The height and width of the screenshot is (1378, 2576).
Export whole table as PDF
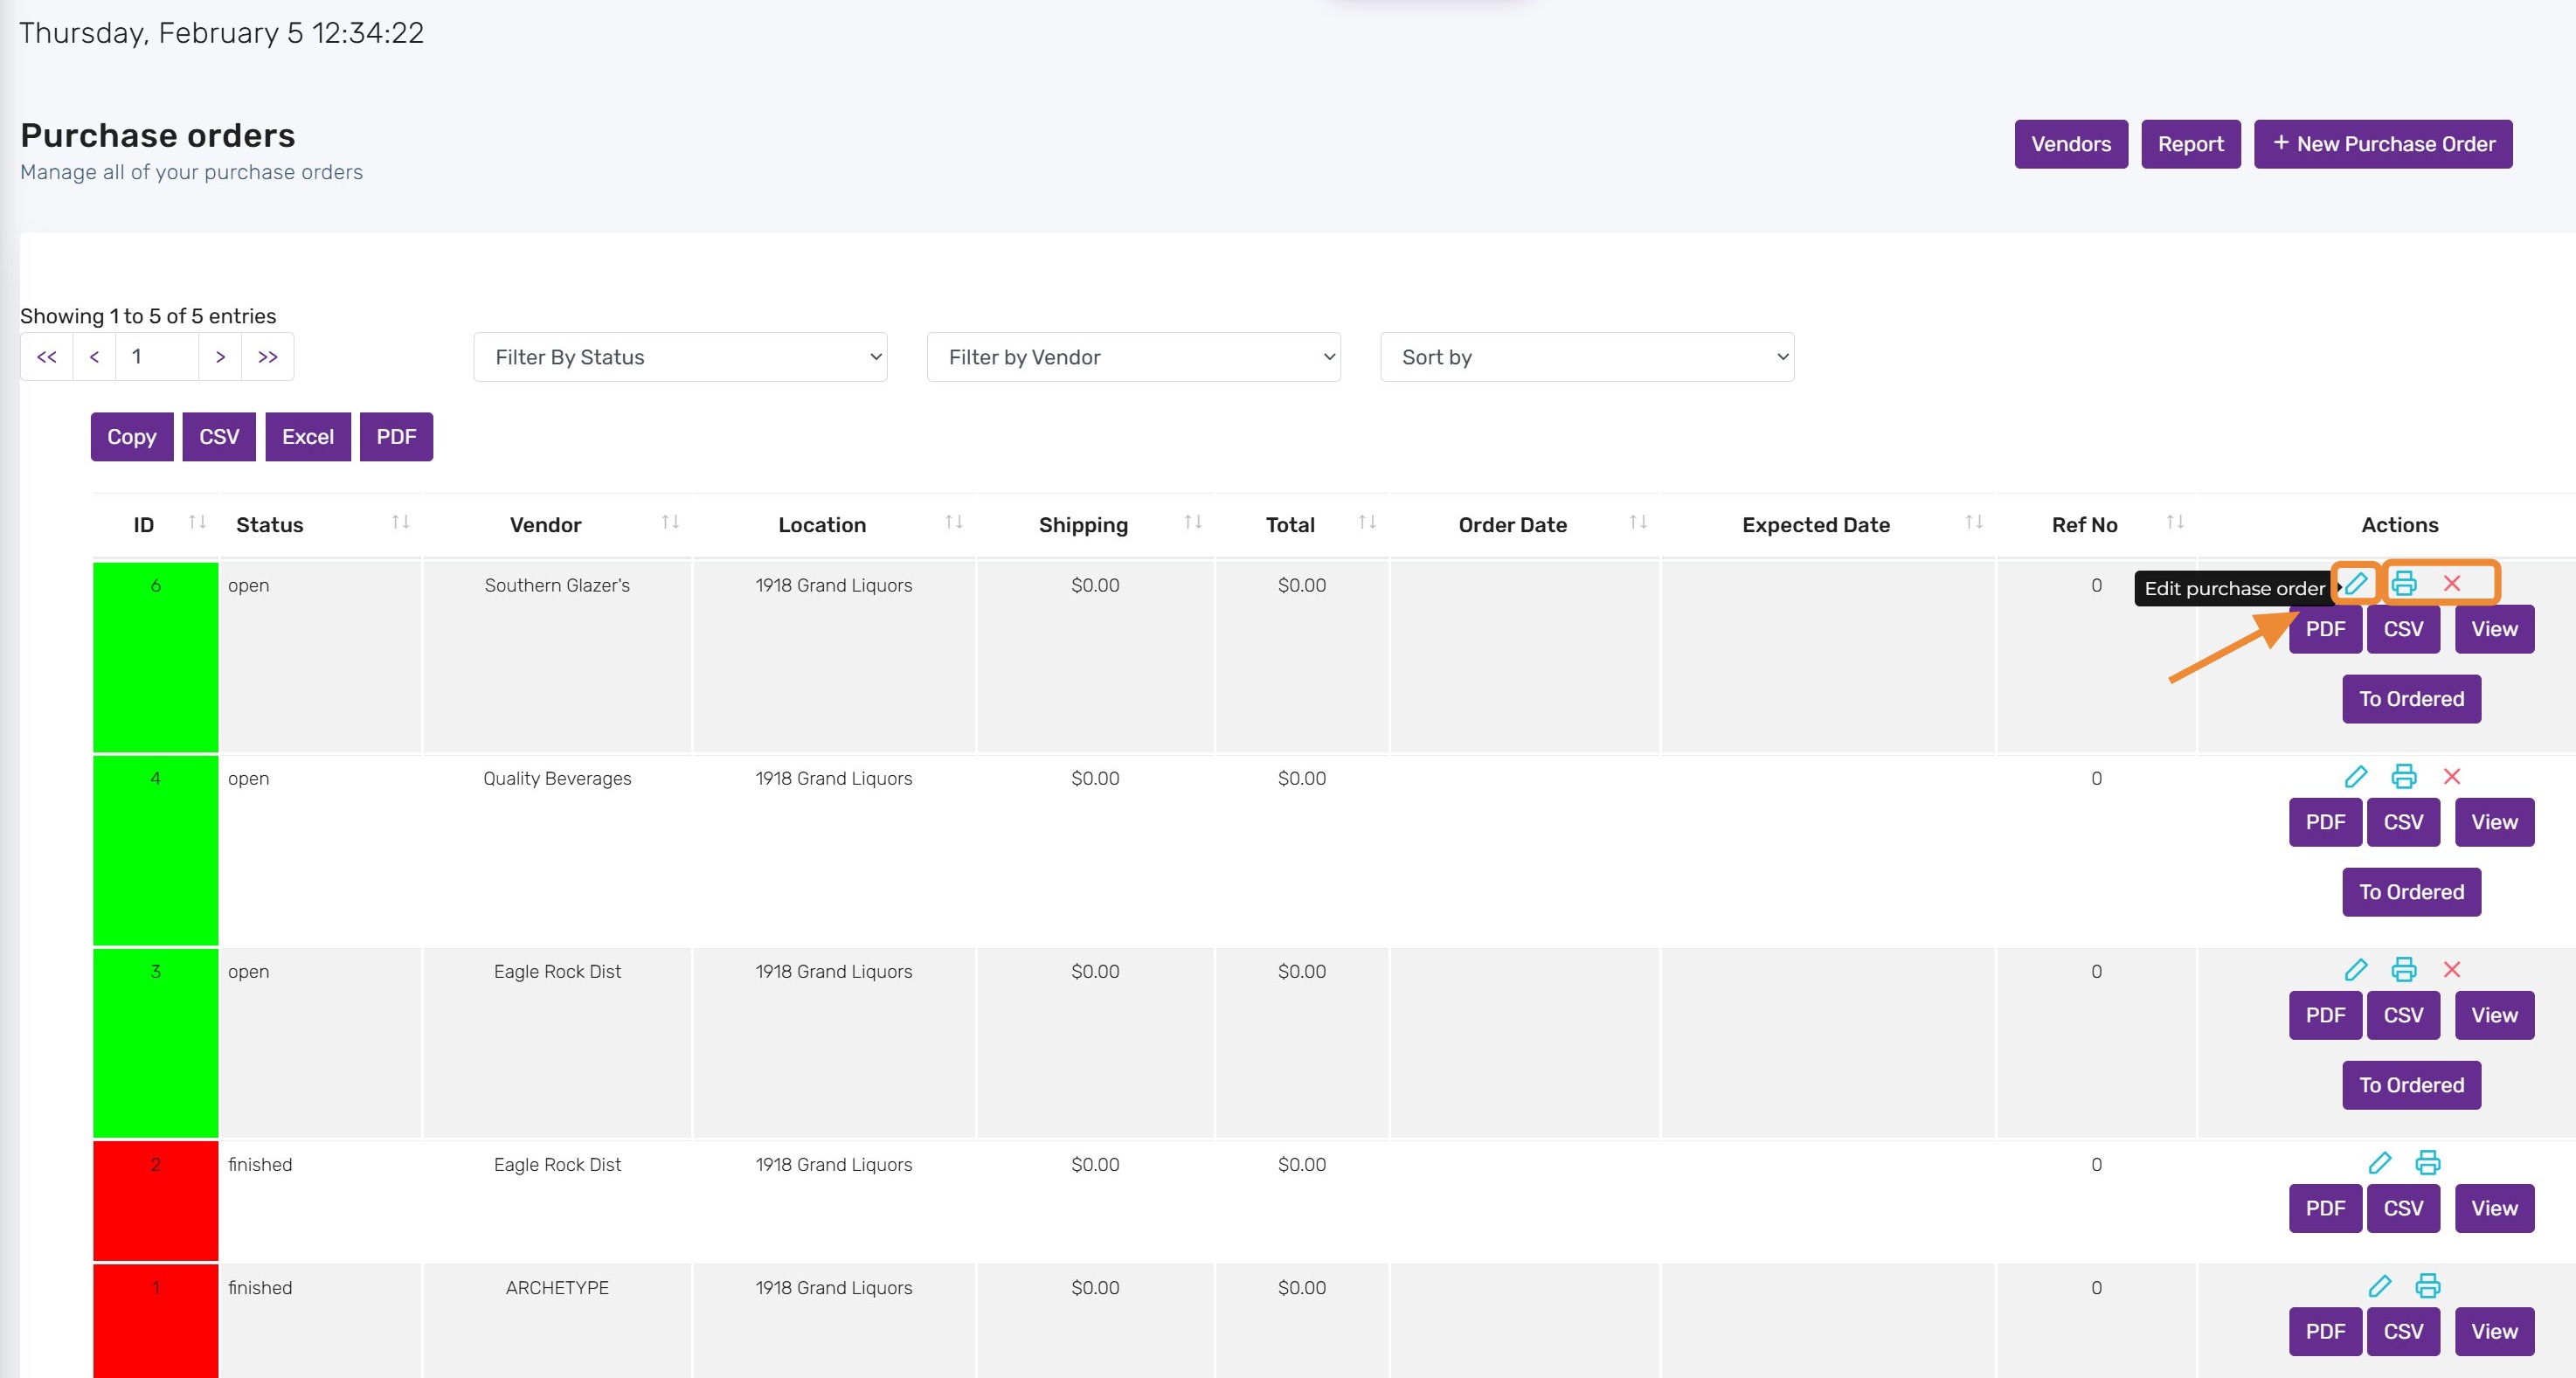(396, 437)
